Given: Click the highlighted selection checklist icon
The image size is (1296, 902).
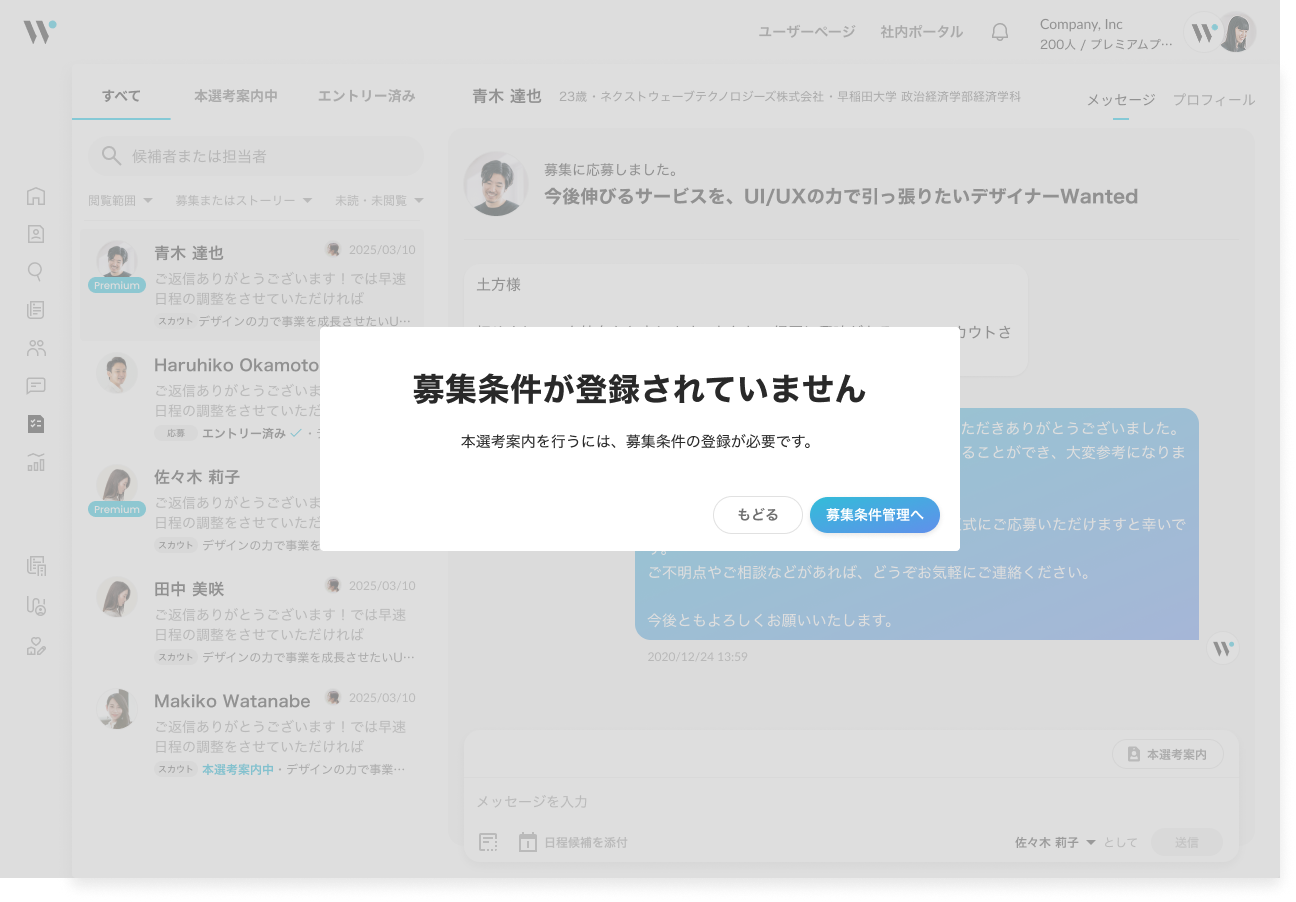Looking at the screenshot, I should pyautogui.click(x=36, y=424).
